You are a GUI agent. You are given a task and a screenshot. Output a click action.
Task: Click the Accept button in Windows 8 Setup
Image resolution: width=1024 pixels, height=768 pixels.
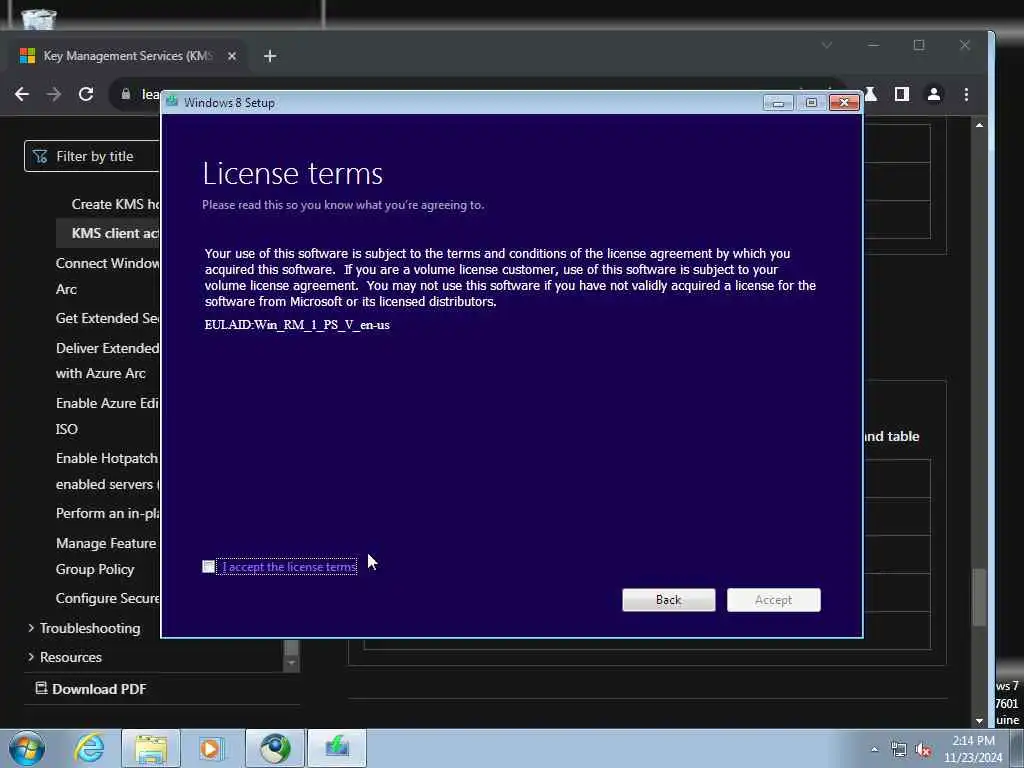773,600
